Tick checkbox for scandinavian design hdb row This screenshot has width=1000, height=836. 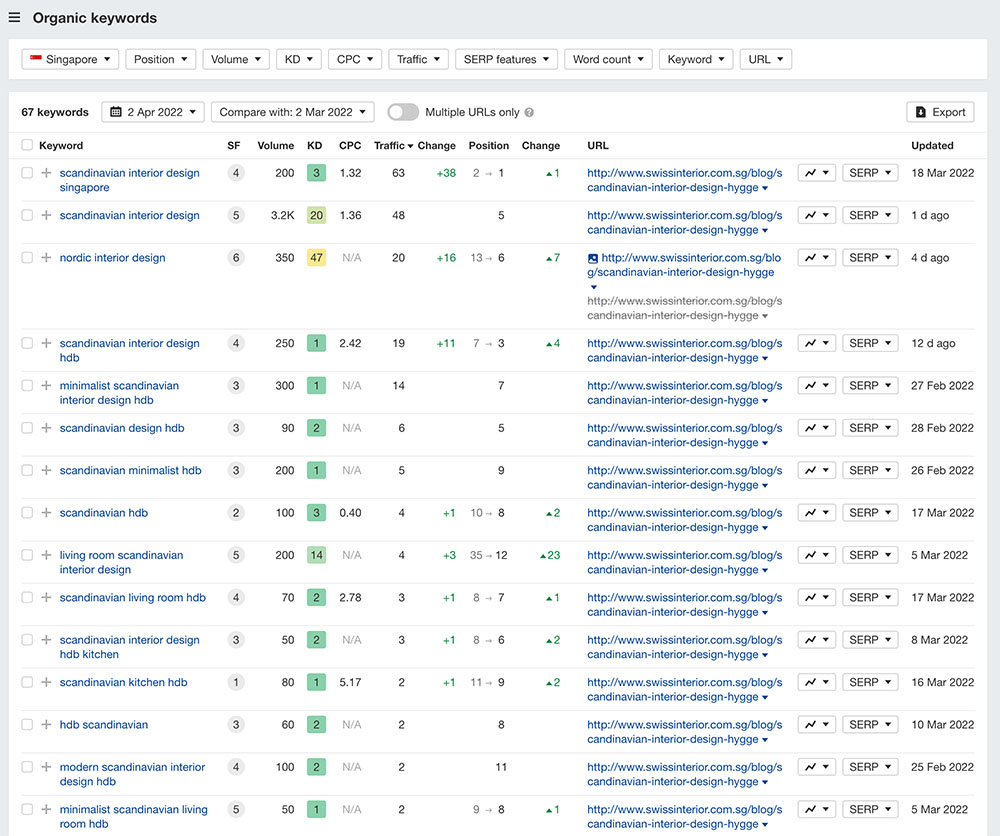[27, 428]
